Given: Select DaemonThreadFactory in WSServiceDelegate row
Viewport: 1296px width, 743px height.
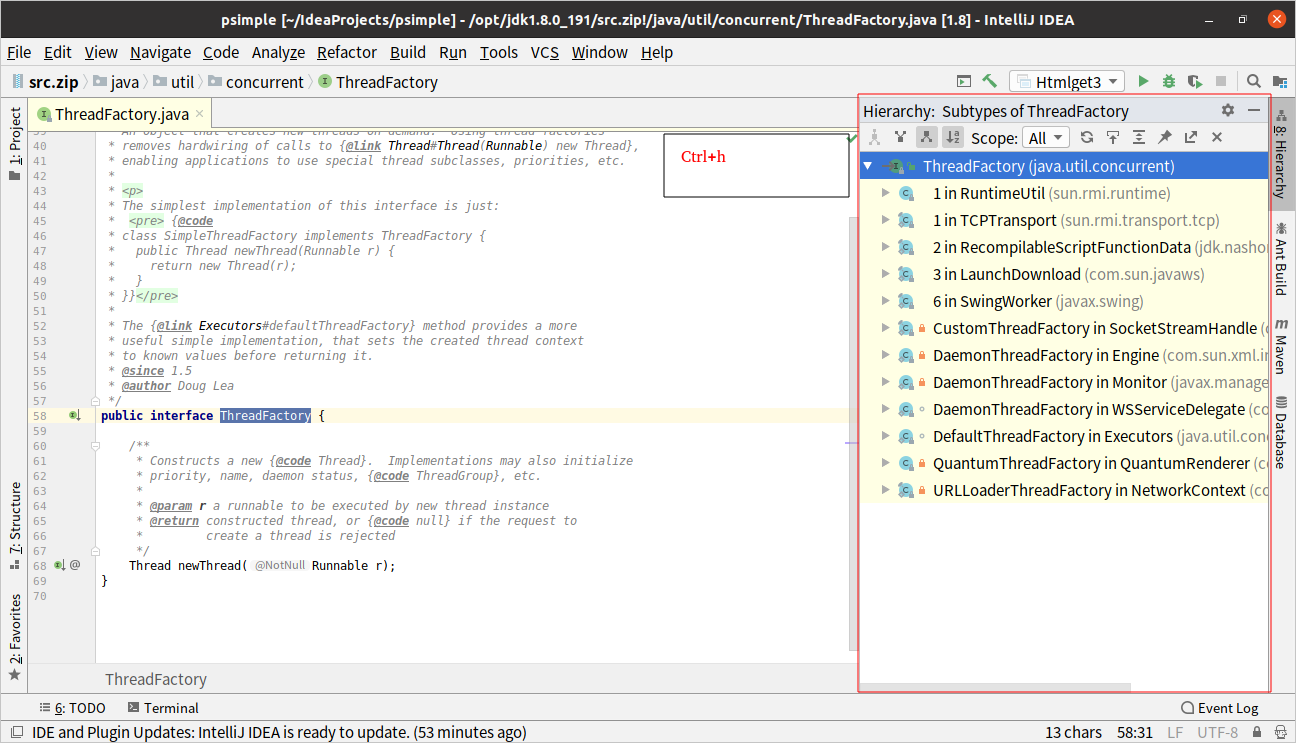Looking at the screenshot, I should point(1064,409).
